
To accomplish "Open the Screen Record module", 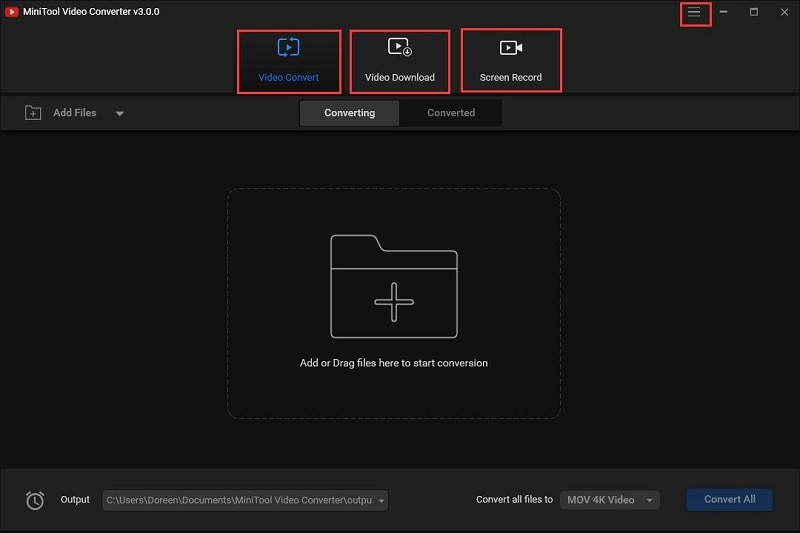I will tap(511, 61).
